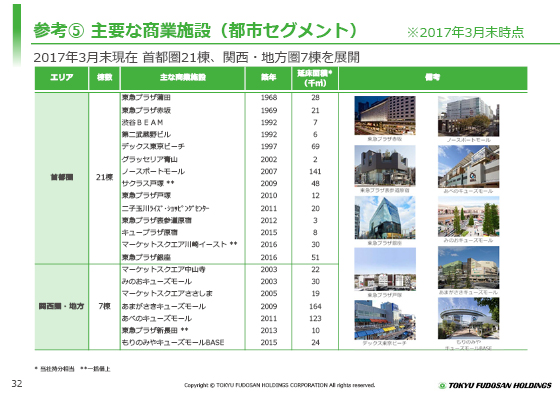Click the 渋谷BEAM table row
This screenshot has width=560, height=396.
click(229, 122)
